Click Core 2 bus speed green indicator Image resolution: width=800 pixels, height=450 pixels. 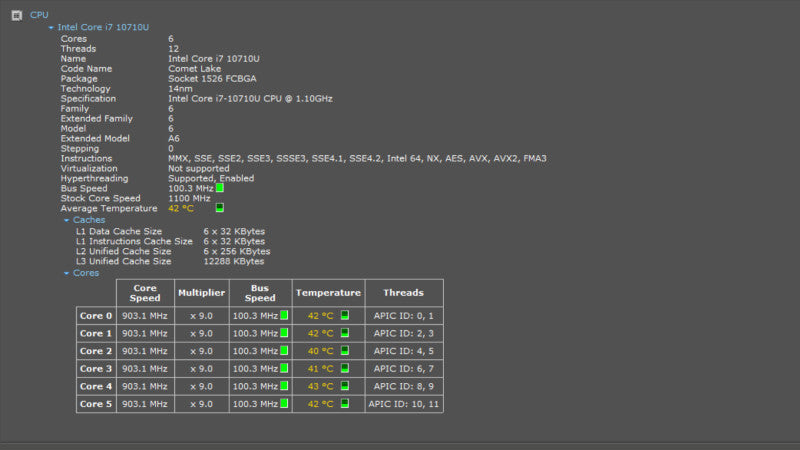tap(284, 351)
